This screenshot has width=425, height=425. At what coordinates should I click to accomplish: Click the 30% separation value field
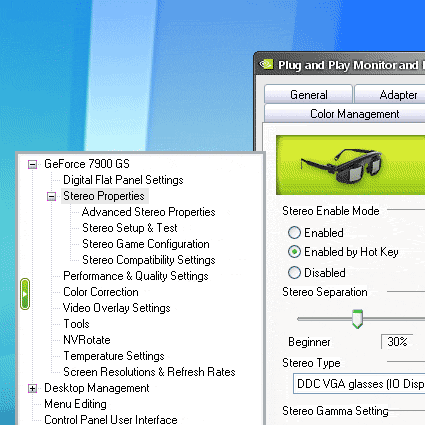coord(397,342)
